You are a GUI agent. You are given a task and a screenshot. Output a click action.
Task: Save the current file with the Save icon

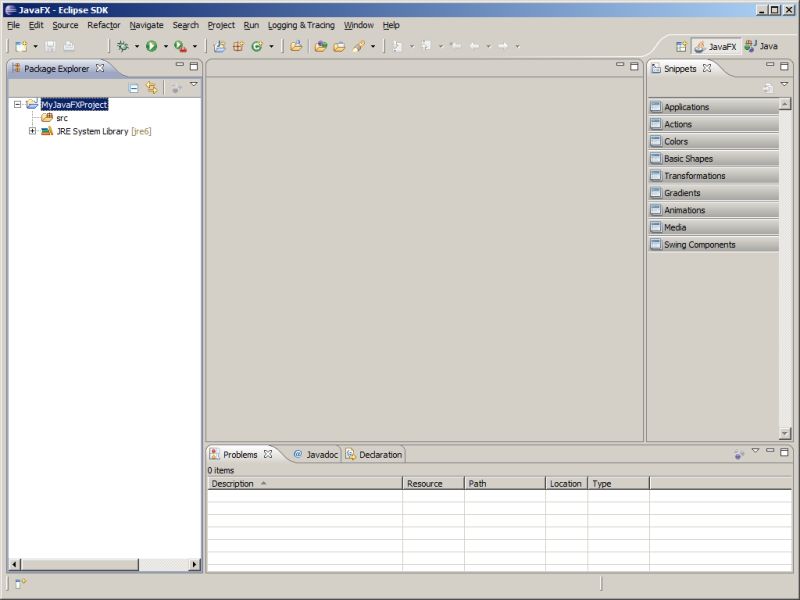[50, 45]
